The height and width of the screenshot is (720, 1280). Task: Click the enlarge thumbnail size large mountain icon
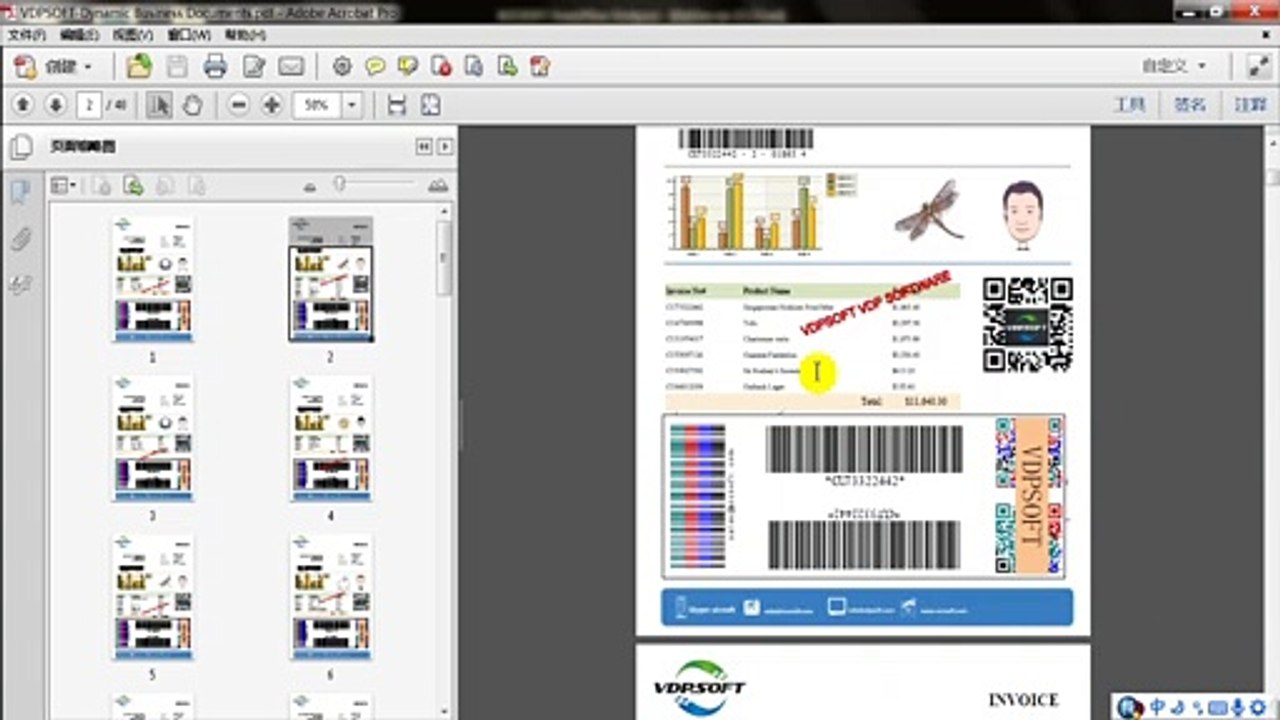(x=437, y=185)
